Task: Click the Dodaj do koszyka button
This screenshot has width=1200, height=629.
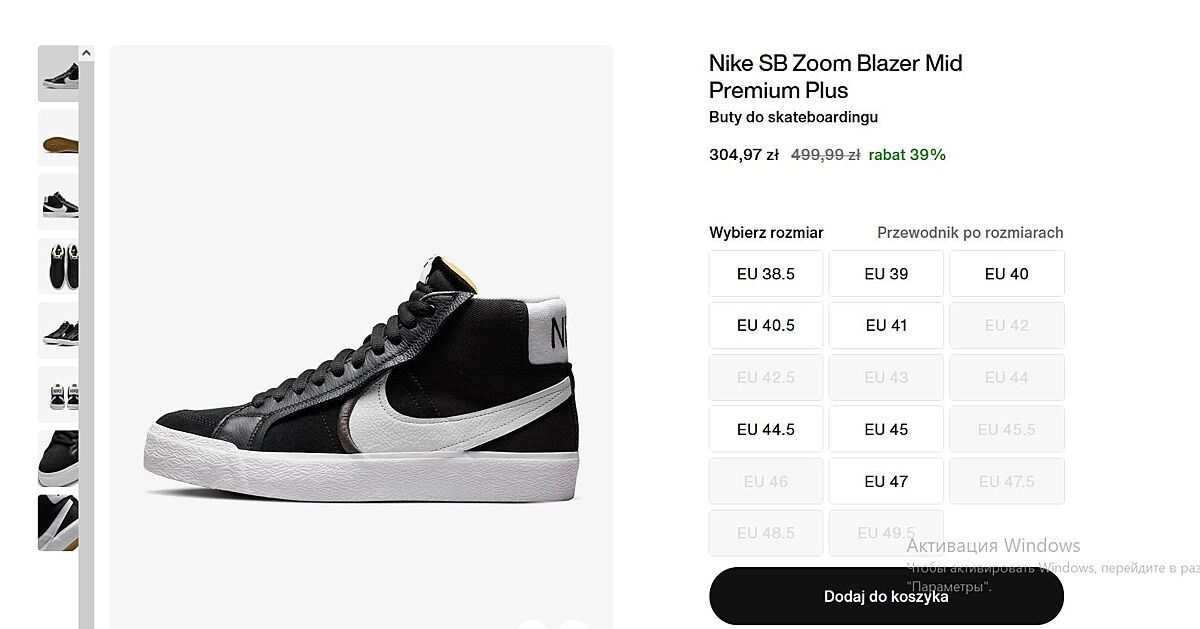Action: (886, 597)
